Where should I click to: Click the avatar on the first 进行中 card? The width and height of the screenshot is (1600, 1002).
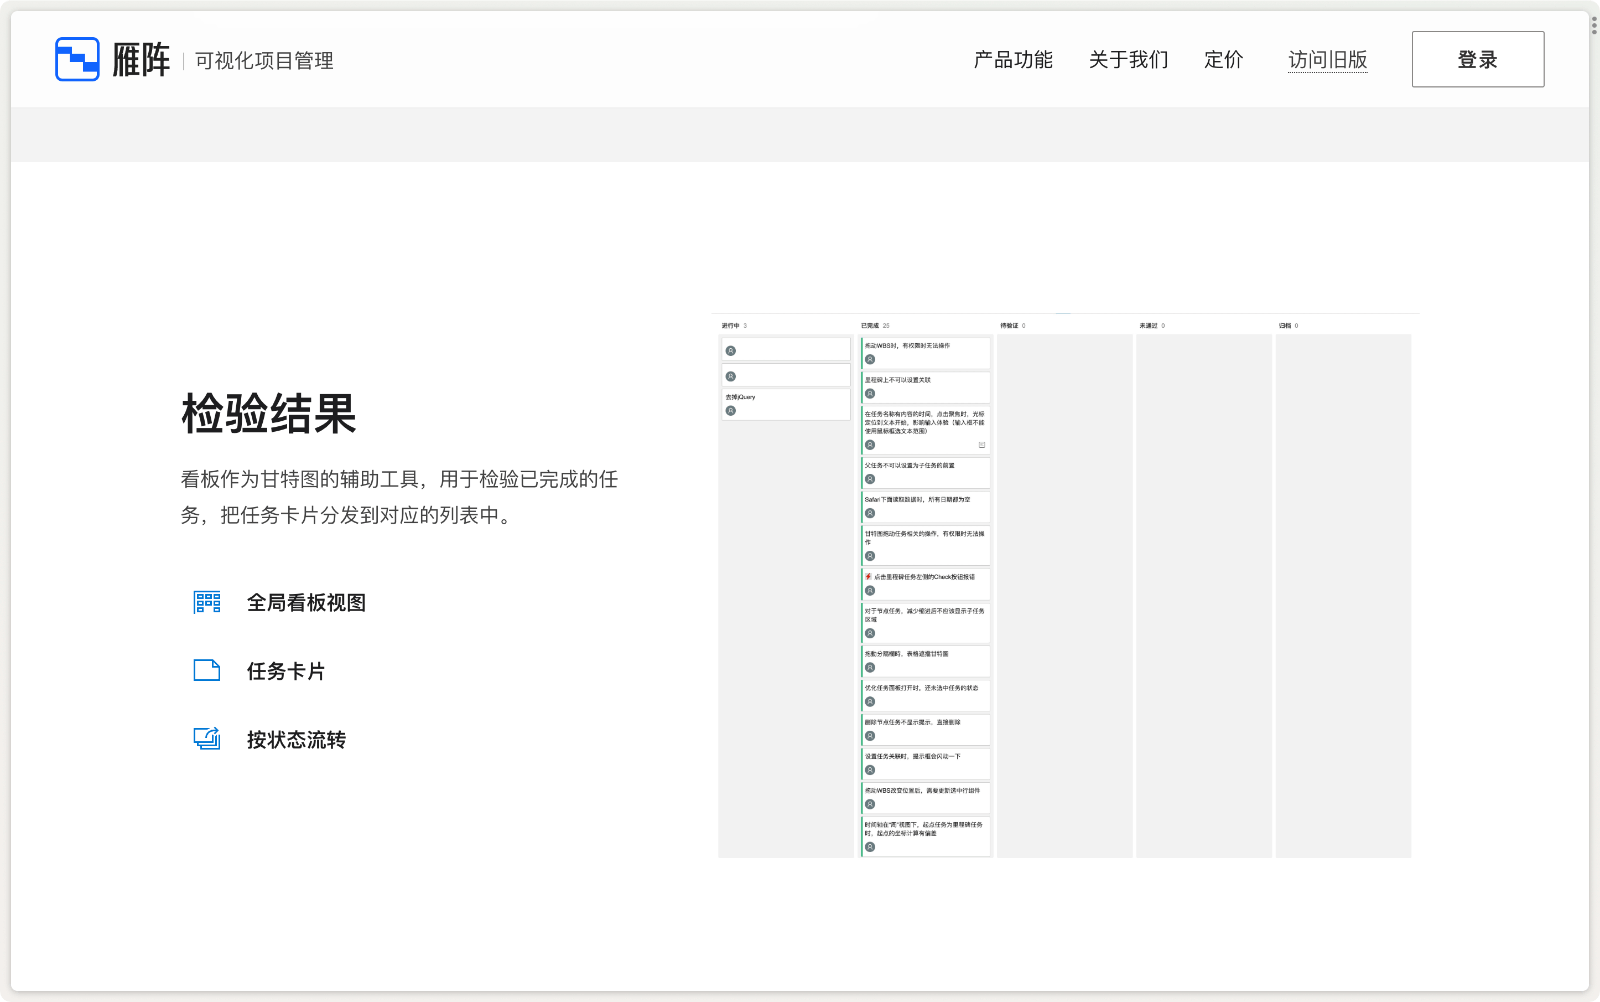pos(731,350)
